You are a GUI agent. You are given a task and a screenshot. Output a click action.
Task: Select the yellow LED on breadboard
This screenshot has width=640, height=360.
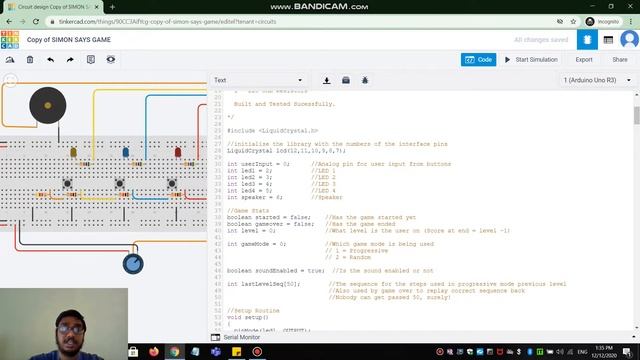pos(73,152)
